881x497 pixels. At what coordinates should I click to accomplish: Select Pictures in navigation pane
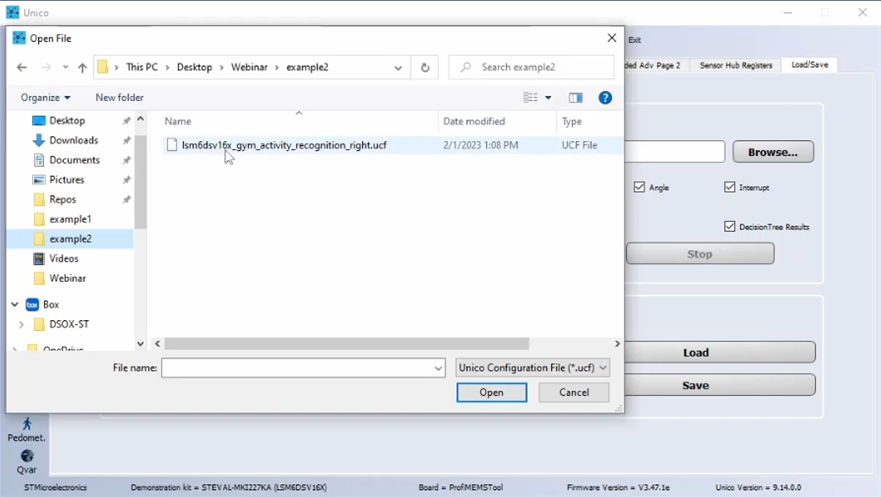pyautogui.click(x=66, y=180)
